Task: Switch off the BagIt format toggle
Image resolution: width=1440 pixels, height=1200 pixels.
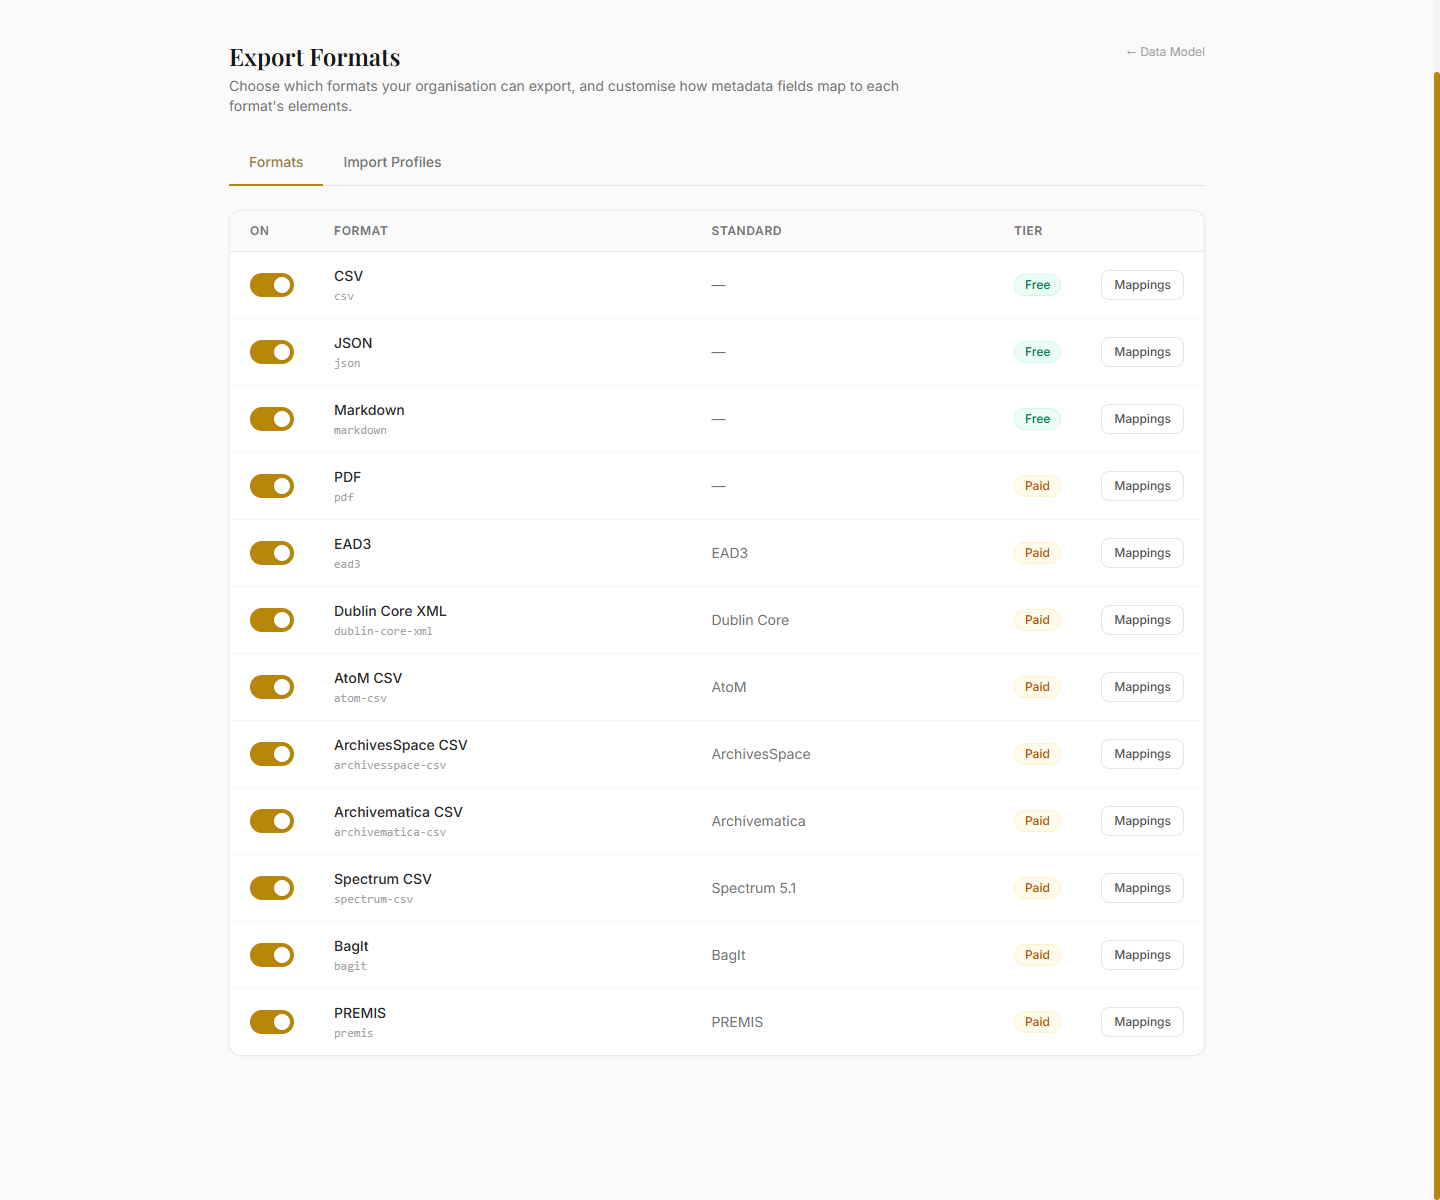Action: (272, 955)
